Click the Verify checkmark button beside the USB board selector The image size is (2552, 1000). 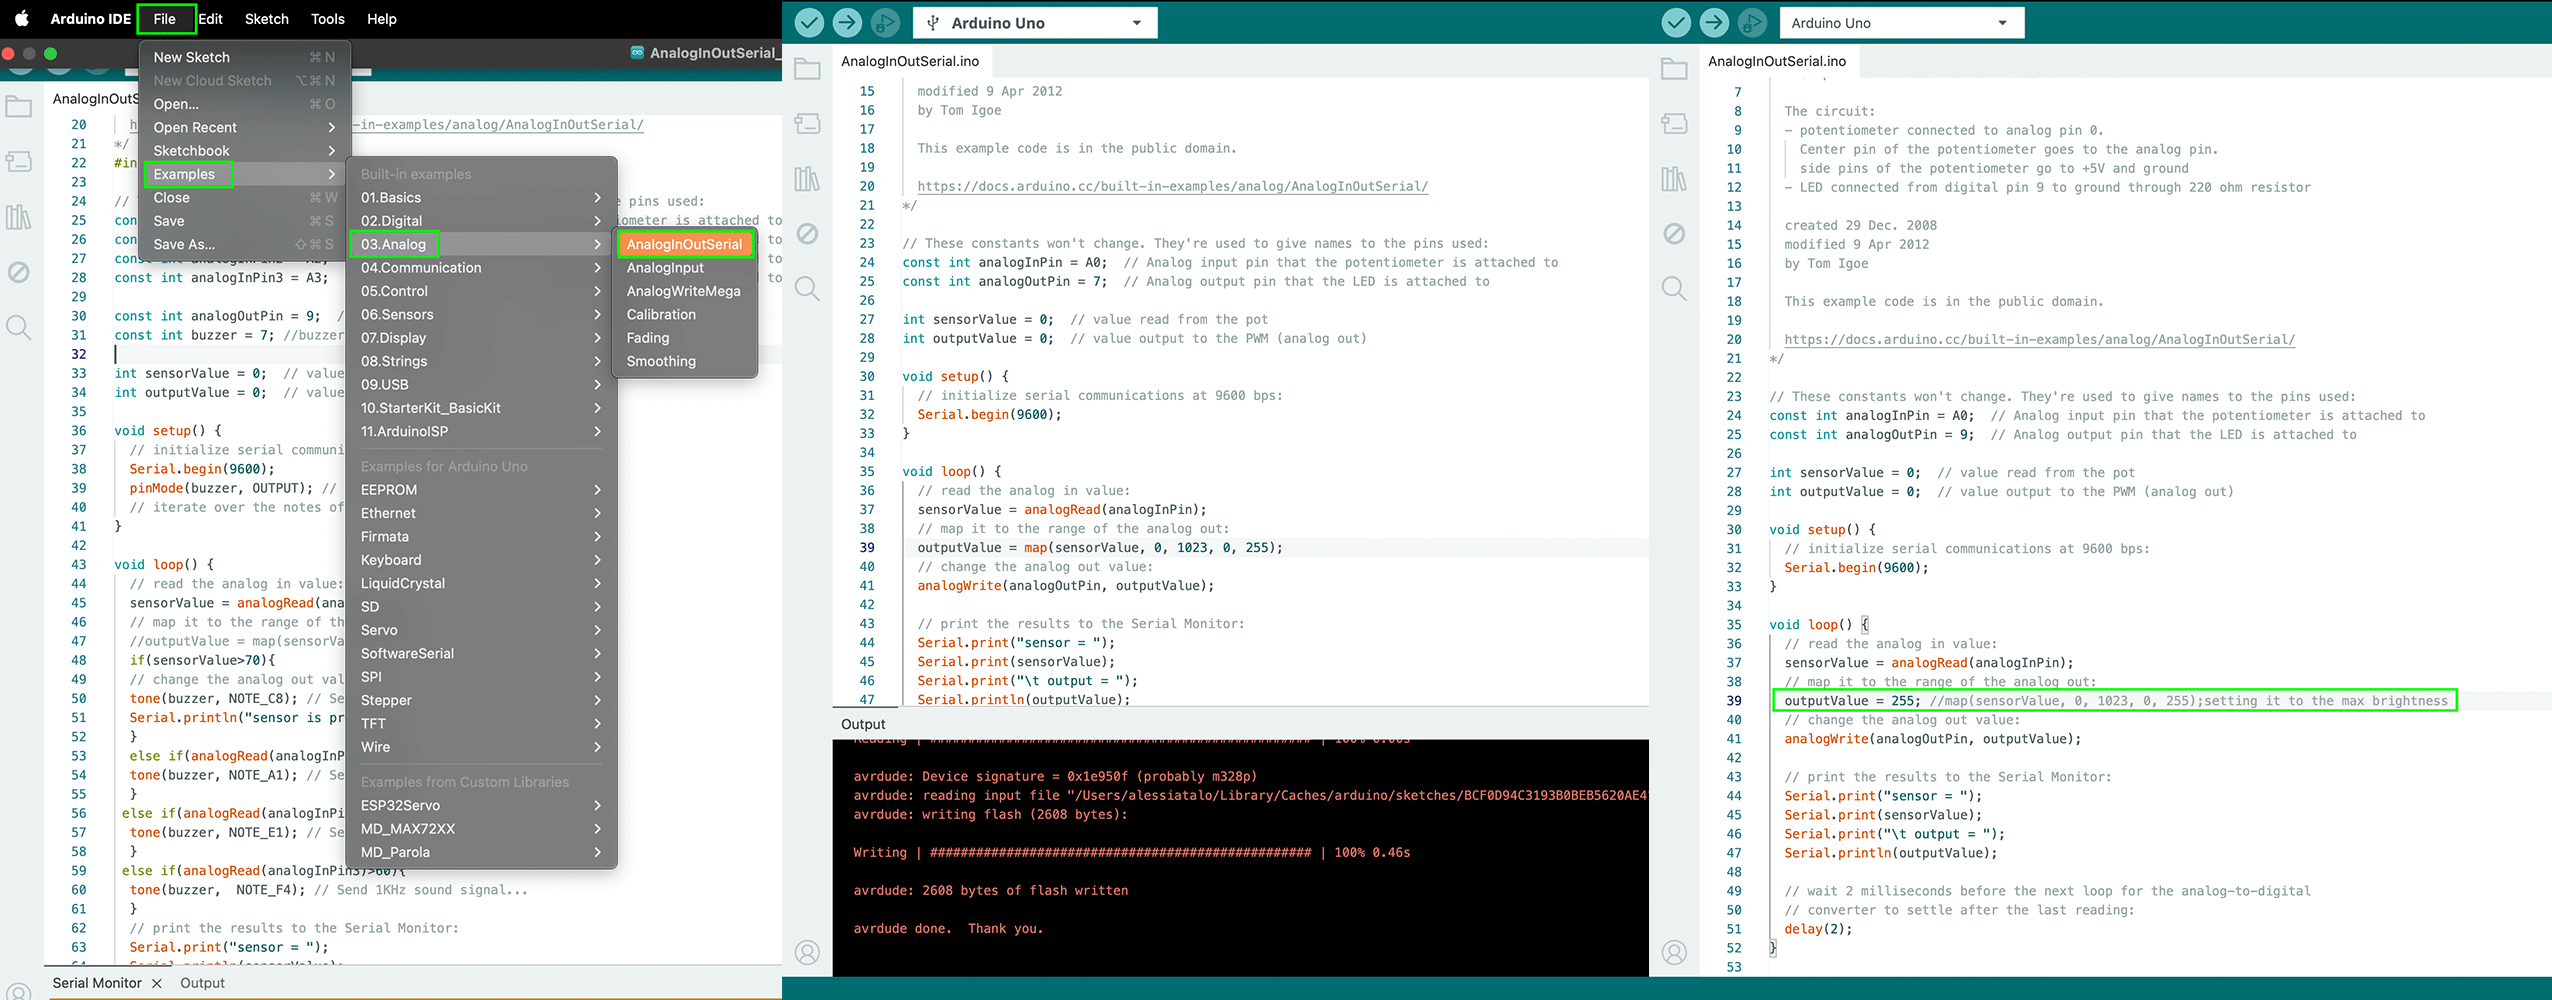click(x=809, y=22)
